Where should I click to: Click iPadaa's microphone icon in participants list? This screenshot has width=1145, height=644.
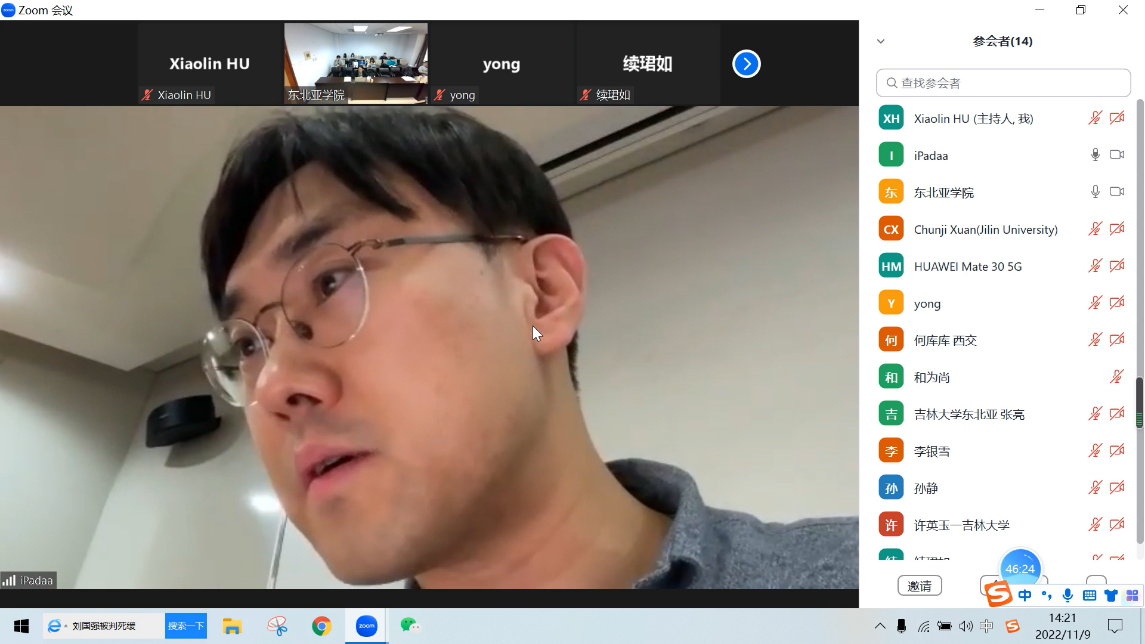click(1095, 155)
